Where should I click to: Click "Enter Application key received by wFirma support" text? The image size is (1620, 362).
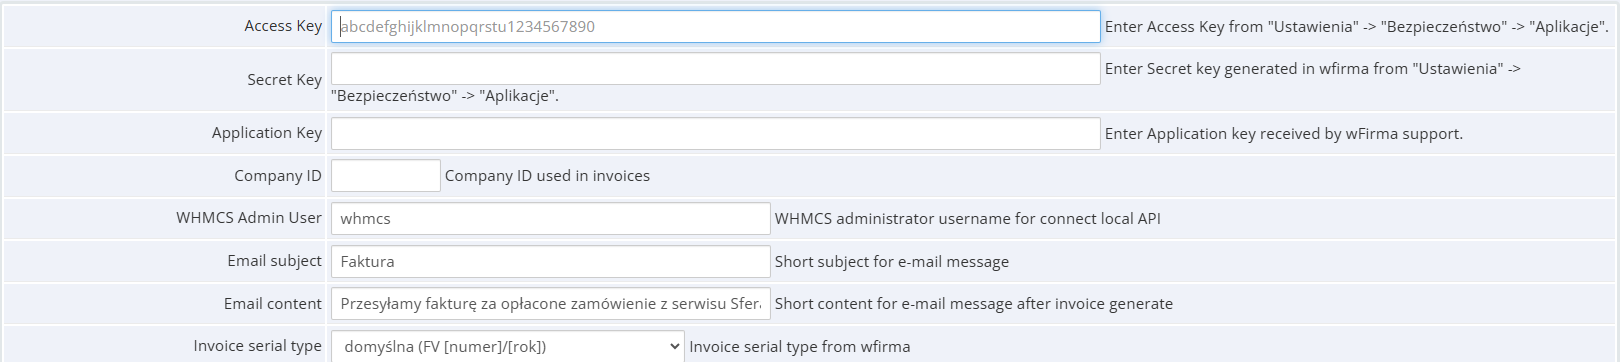[x=1284, y=134]
